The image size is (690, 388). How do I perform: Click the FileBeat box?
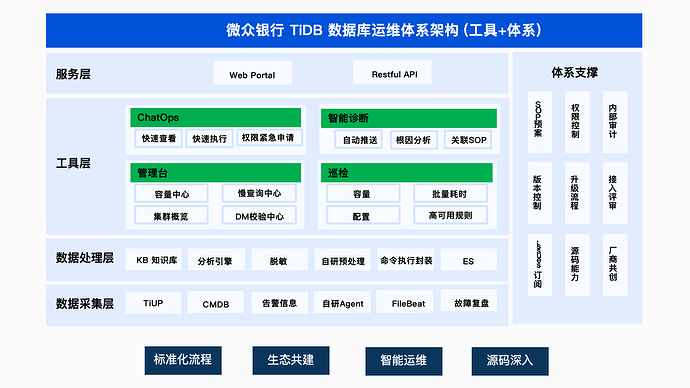click(405, 301)
